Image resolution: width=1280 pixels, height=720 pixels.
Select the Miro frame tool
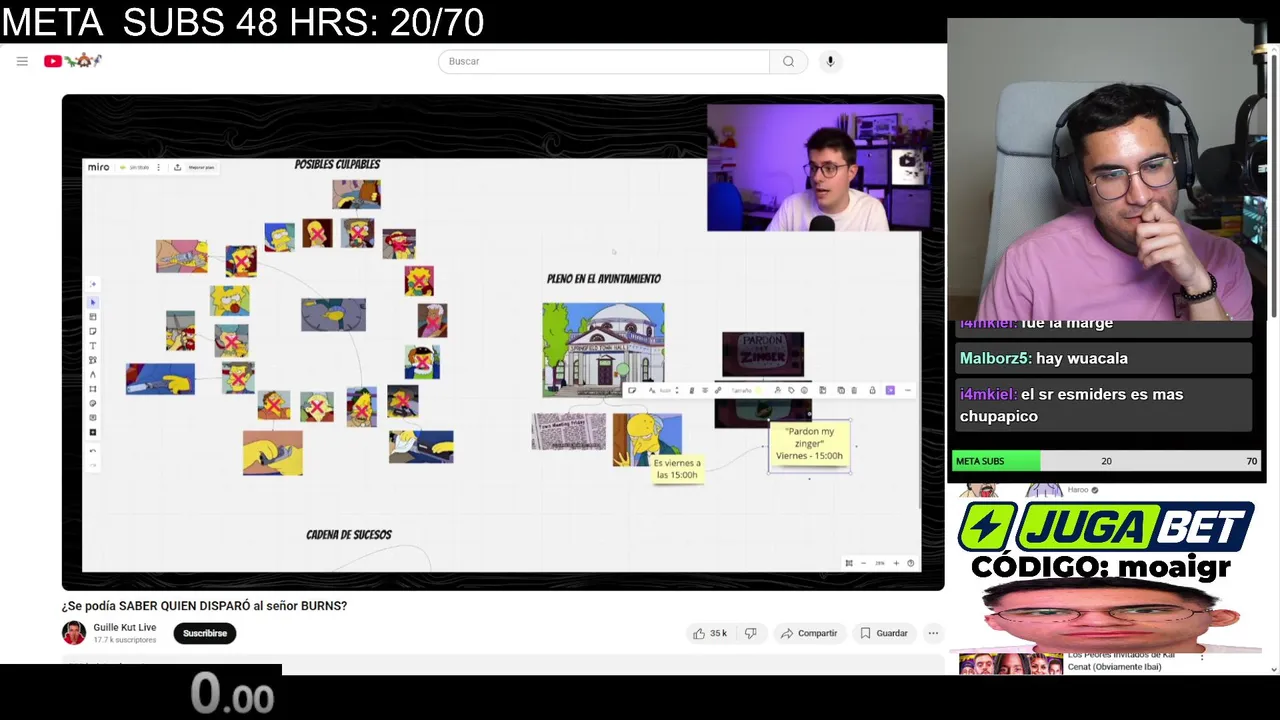tap(93, 388)
